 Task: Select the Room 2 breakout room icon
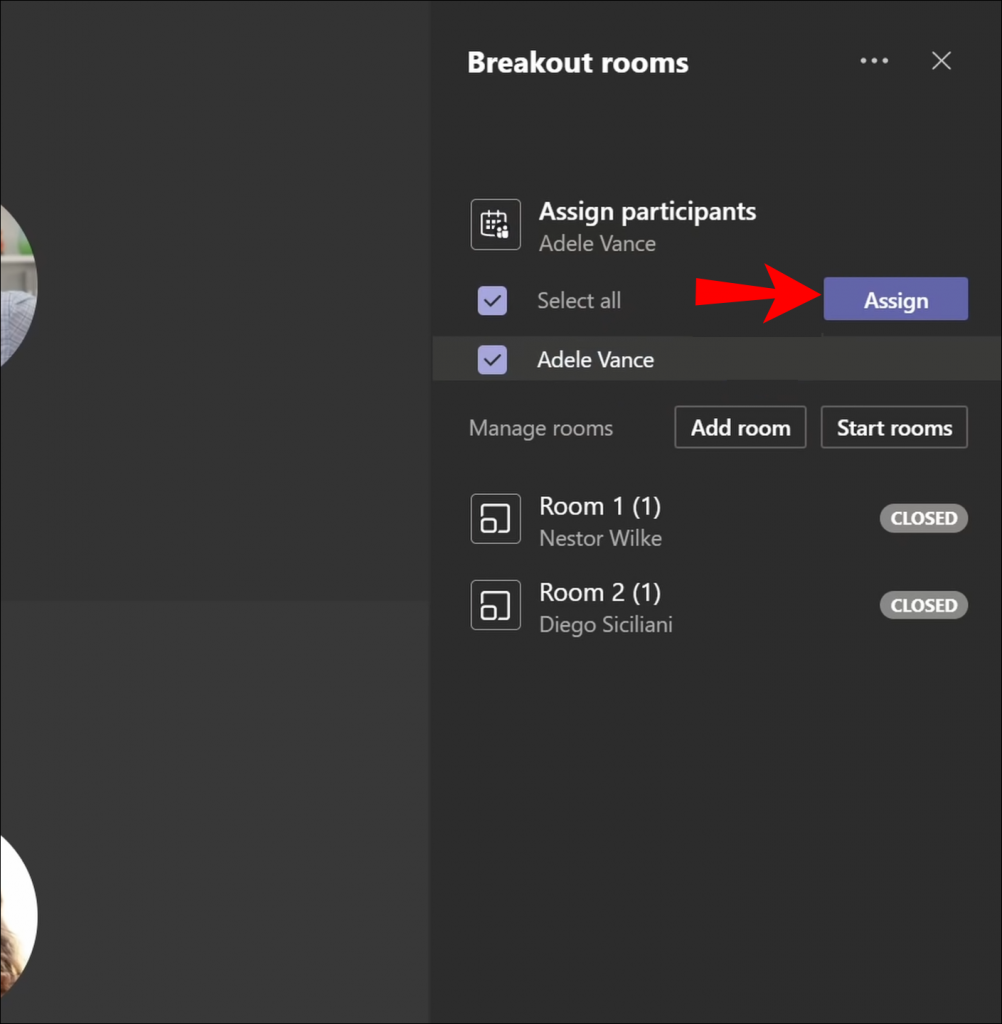495,605
